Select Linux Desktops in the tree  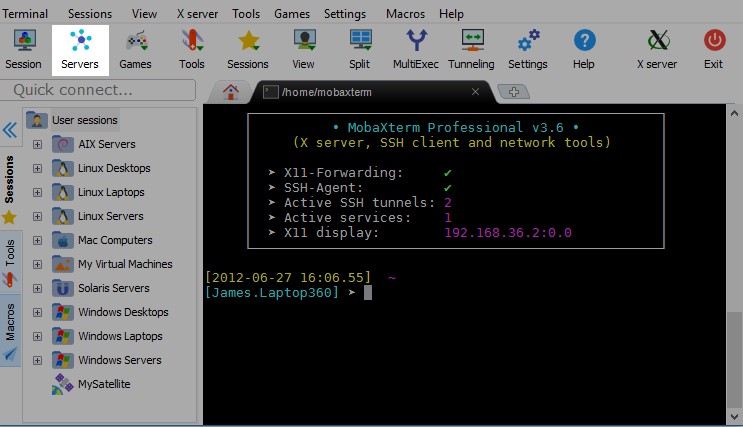(x=114, y=168)
